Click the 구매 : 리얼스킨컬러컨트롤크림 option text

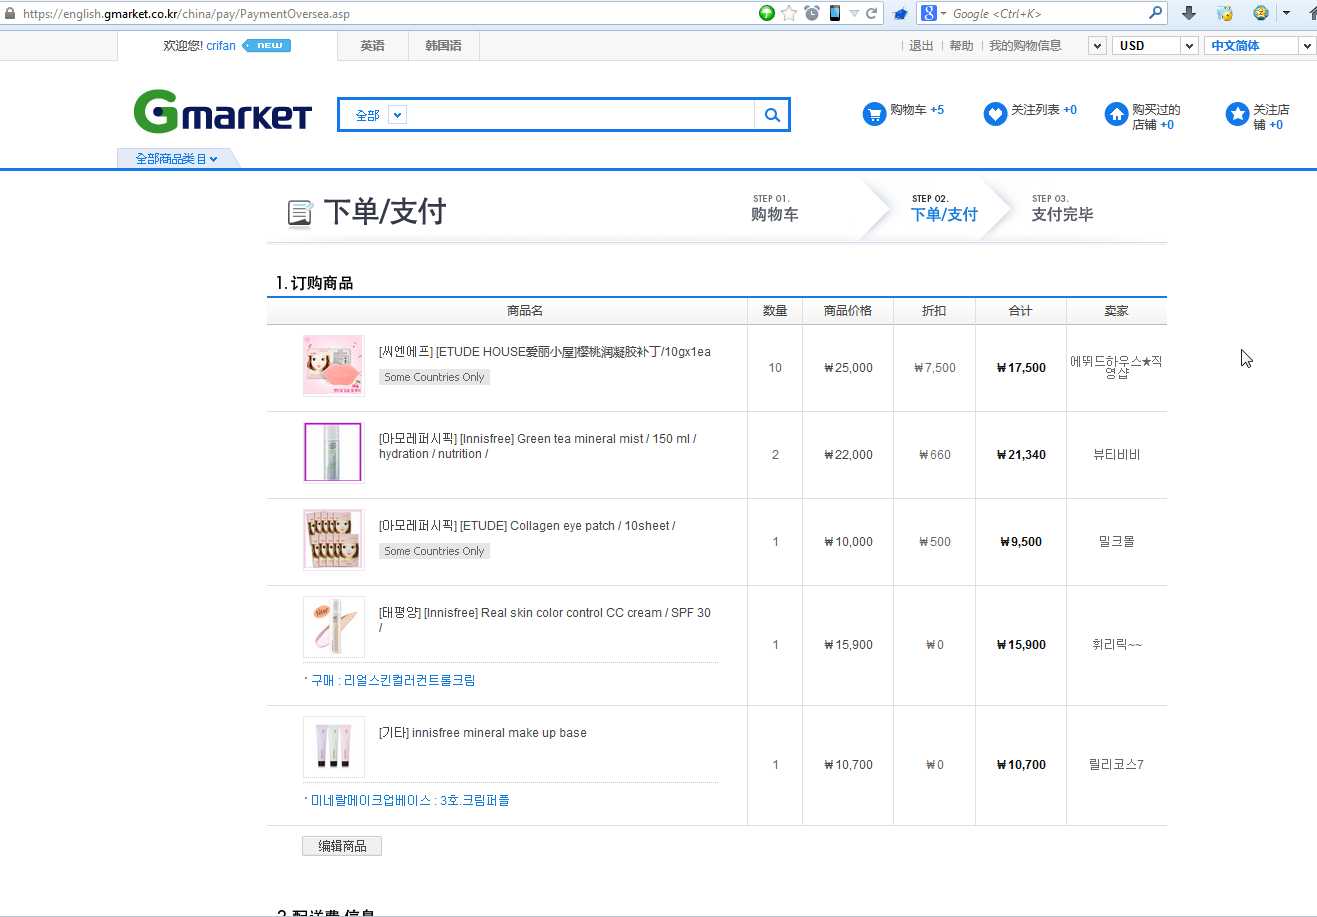click(x=393, y=680)
